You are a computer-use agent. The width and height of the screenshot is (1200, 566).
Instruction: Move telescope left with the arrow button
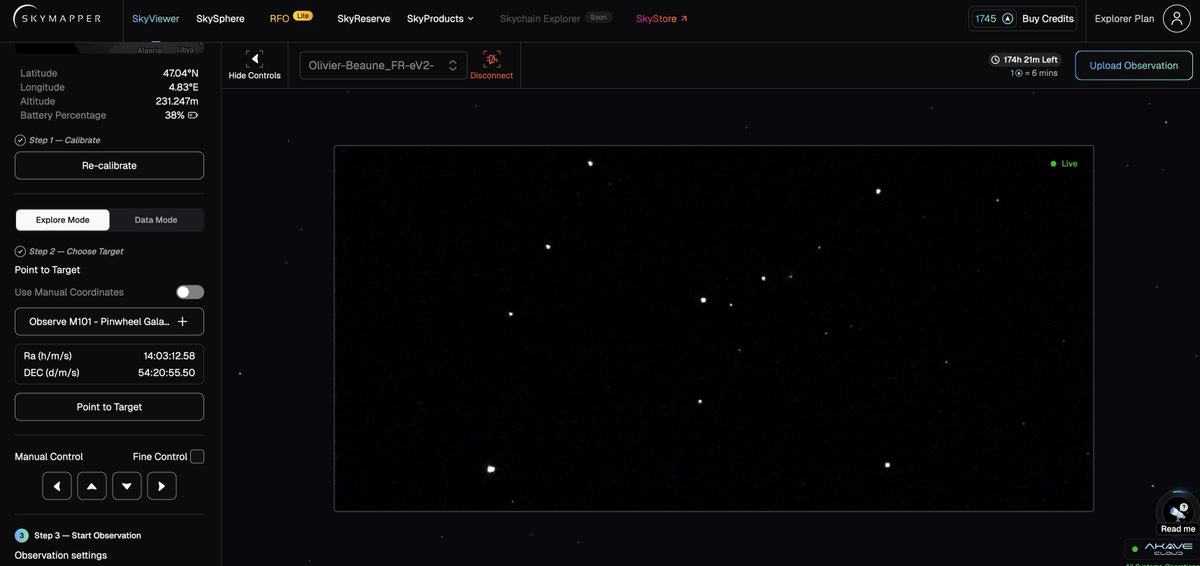(x=57, y=486)
